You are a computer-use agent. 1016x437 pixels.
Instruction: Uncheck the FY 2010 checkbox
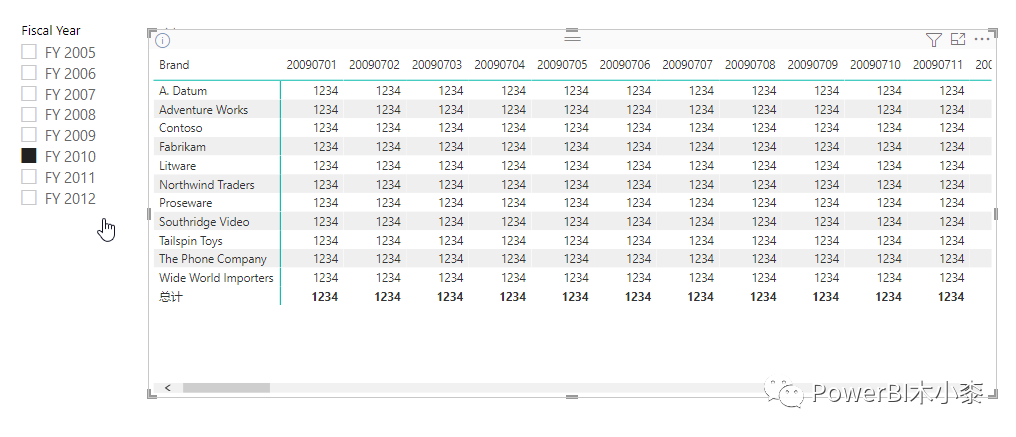point(29,156)
